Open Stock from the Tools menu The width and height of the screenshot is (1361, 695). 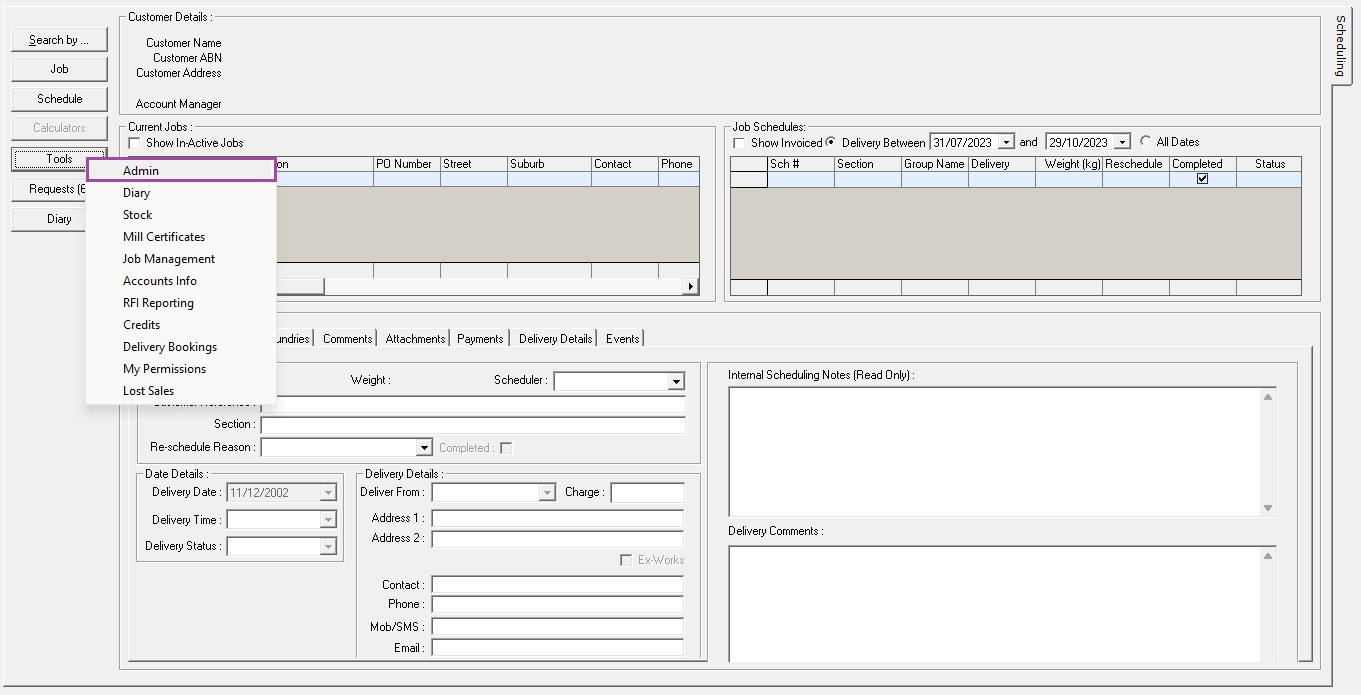(x=181, y=215)
